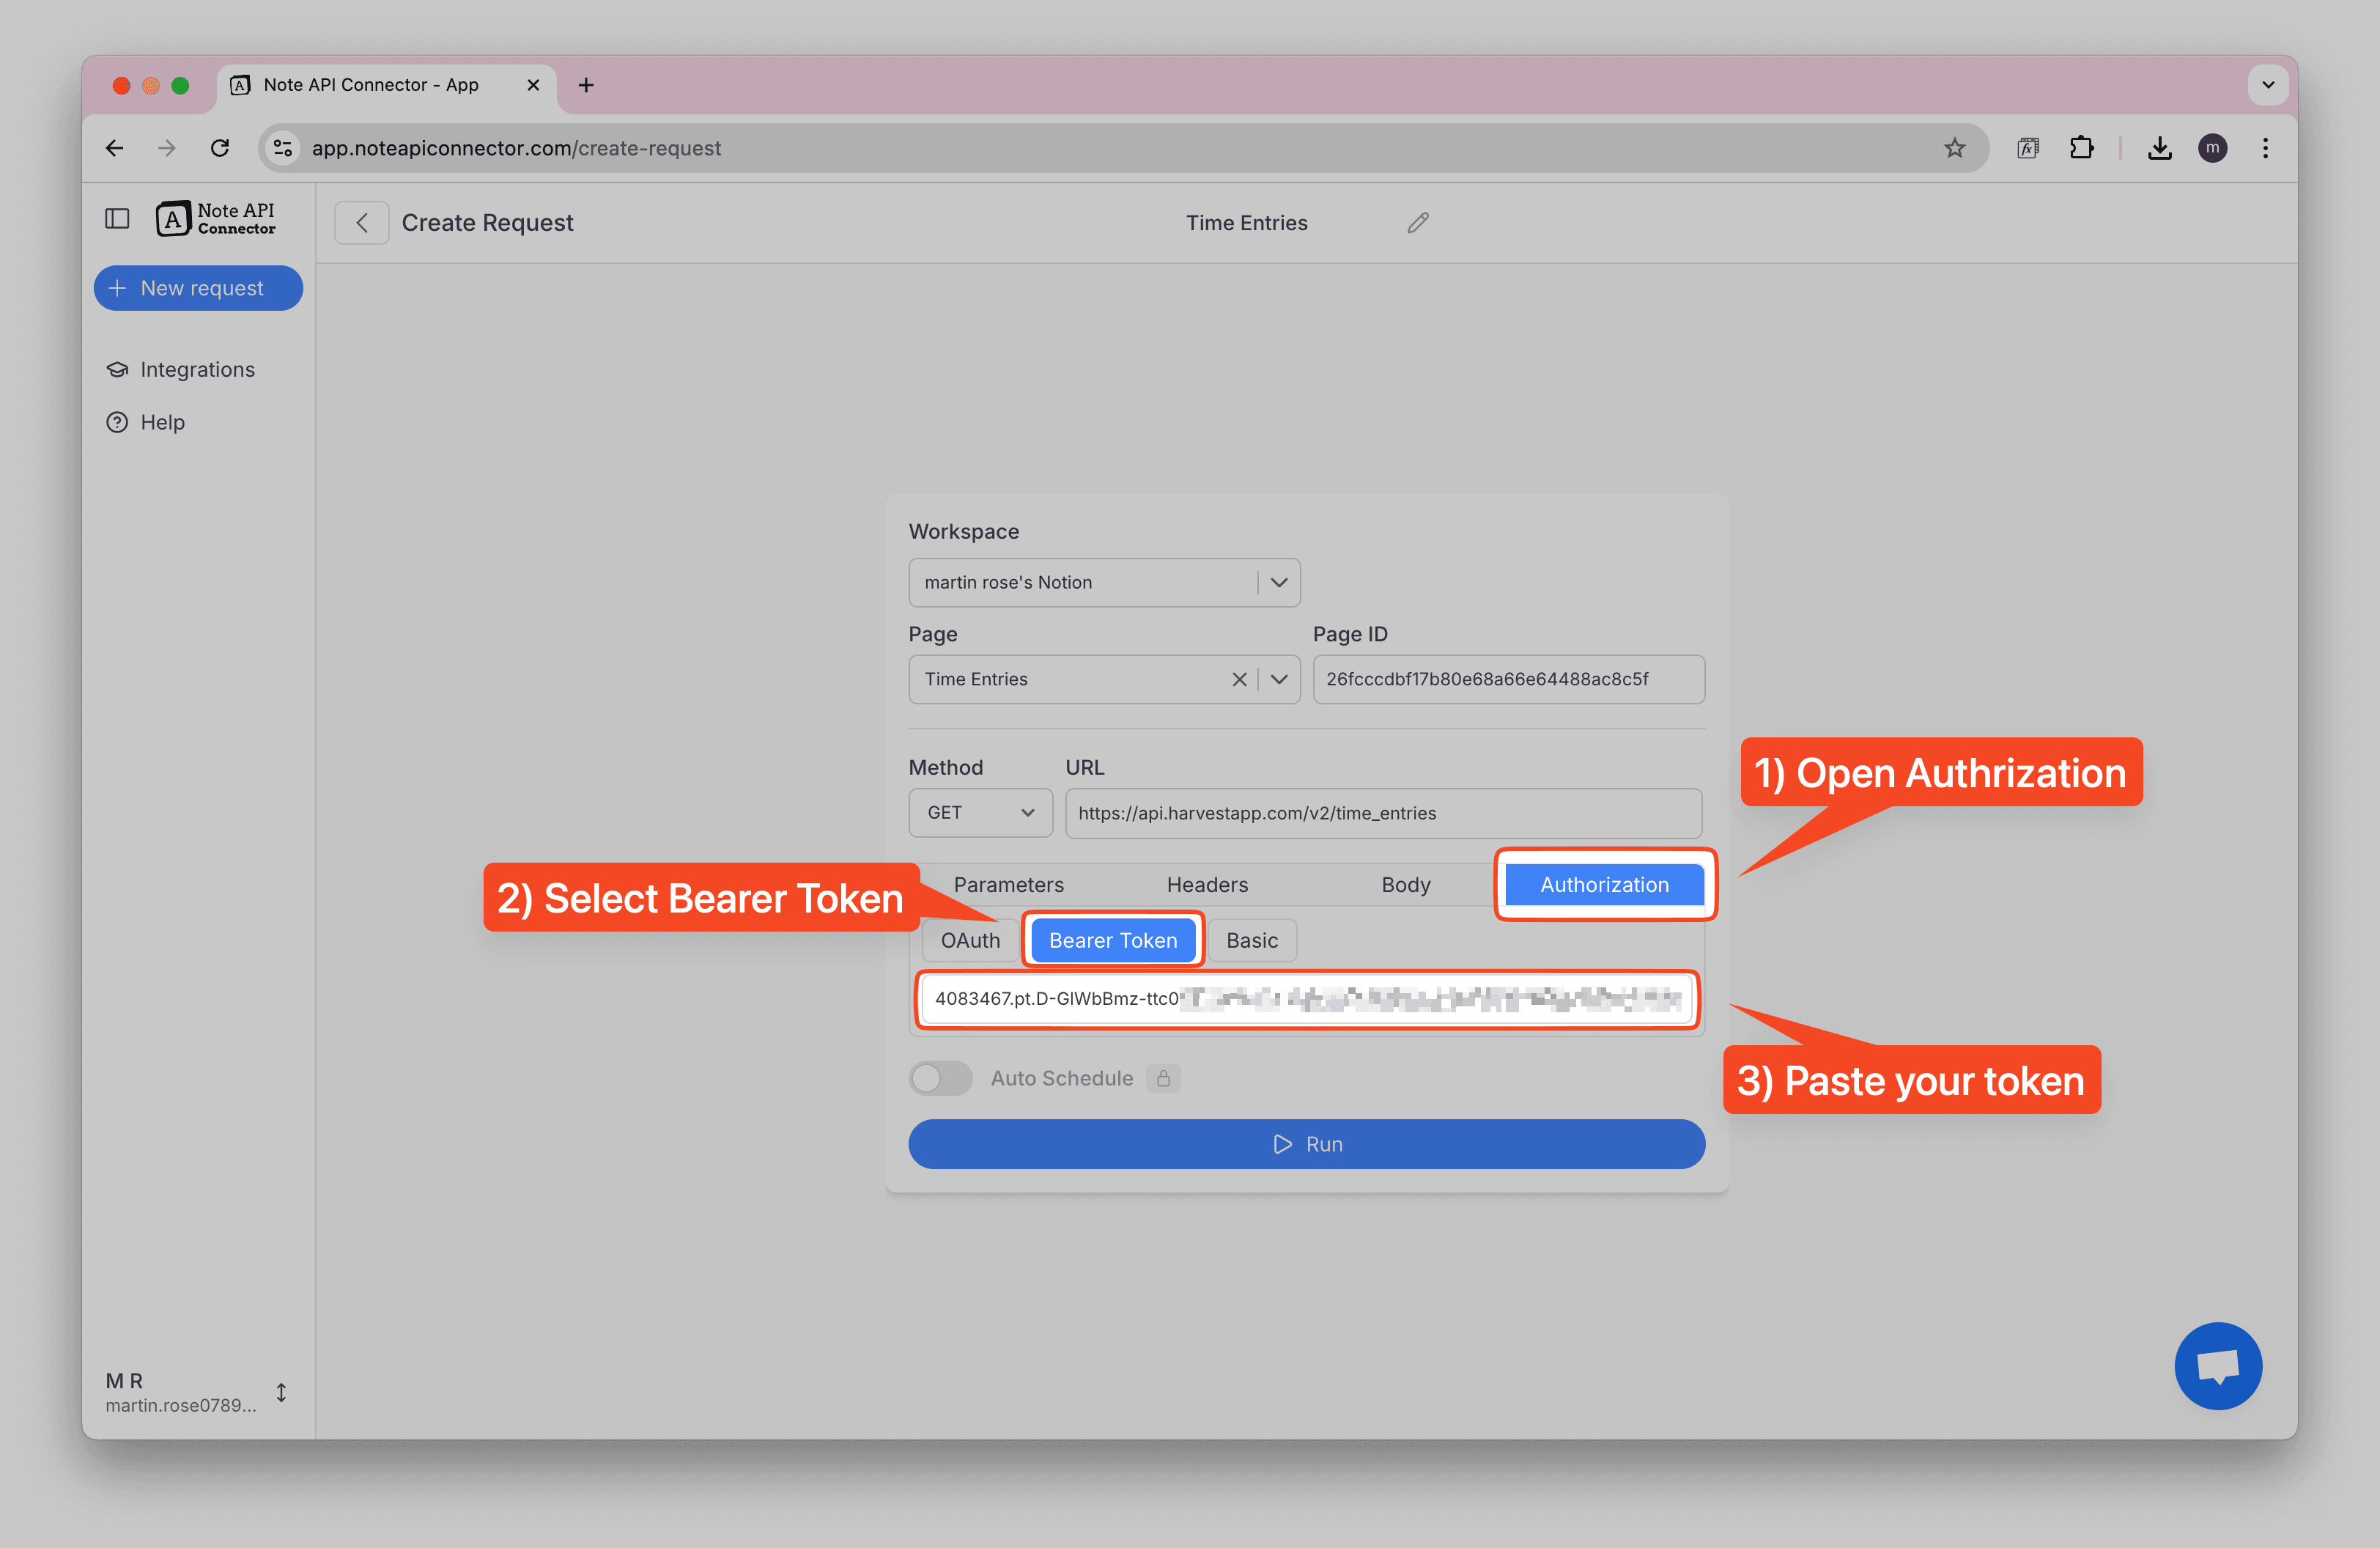Screen dimensions: 2380x1548
Task: Choose the Bearer Token option
Action: [1113, 940]
